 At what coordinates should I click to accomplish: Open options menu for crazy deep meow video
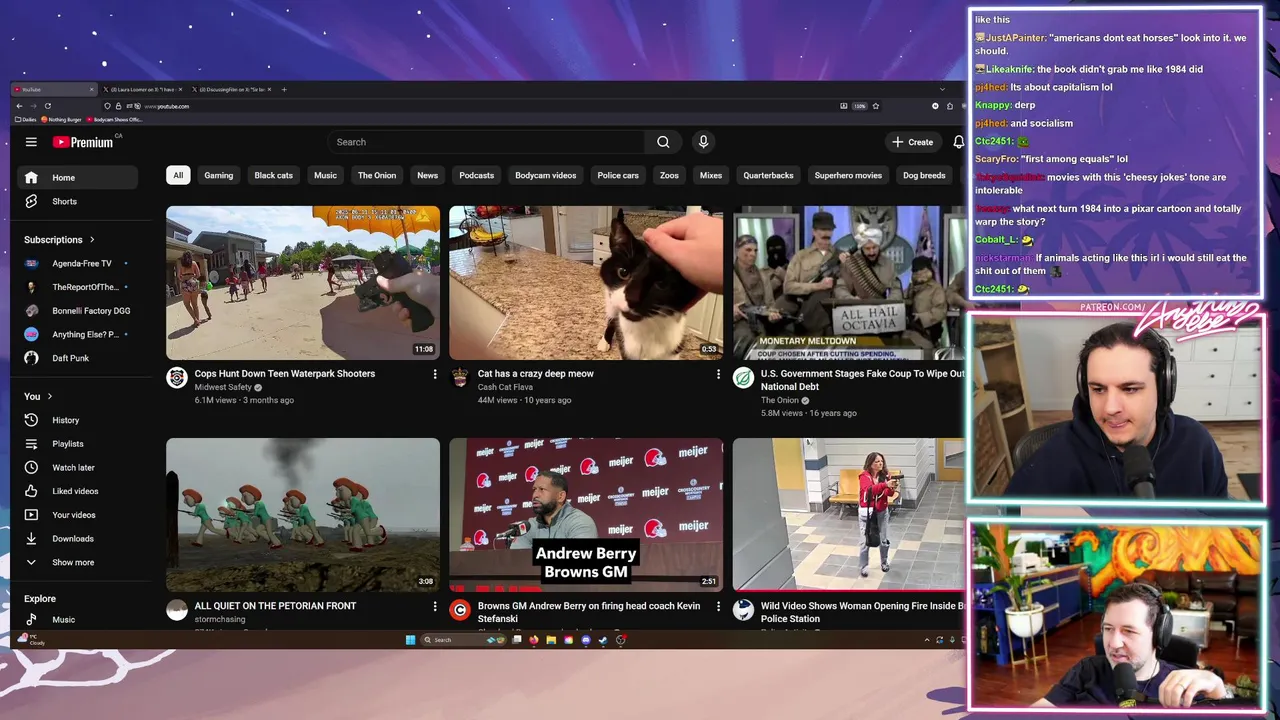click(717, 374)
